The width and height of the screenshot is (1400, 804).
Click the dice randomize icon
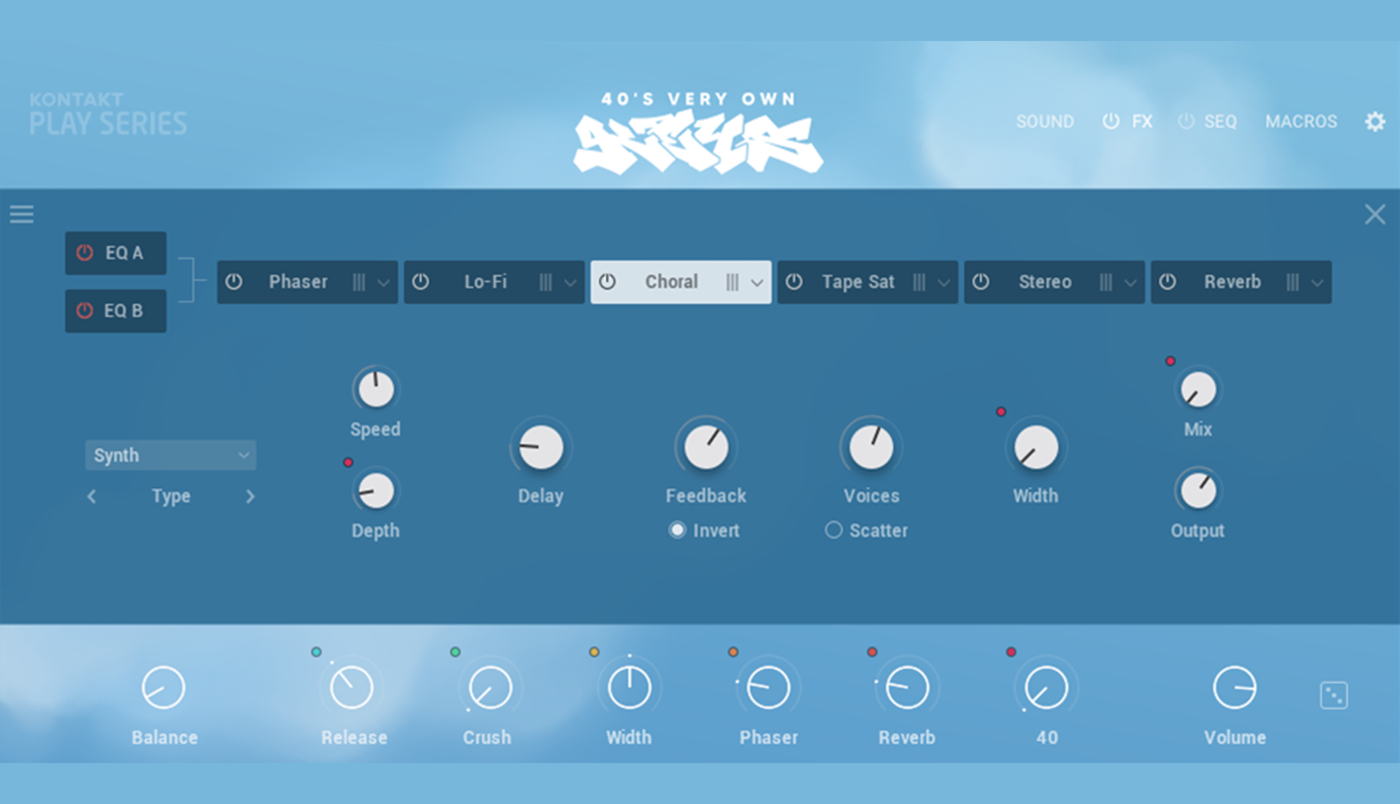(x=1334, y=695)
